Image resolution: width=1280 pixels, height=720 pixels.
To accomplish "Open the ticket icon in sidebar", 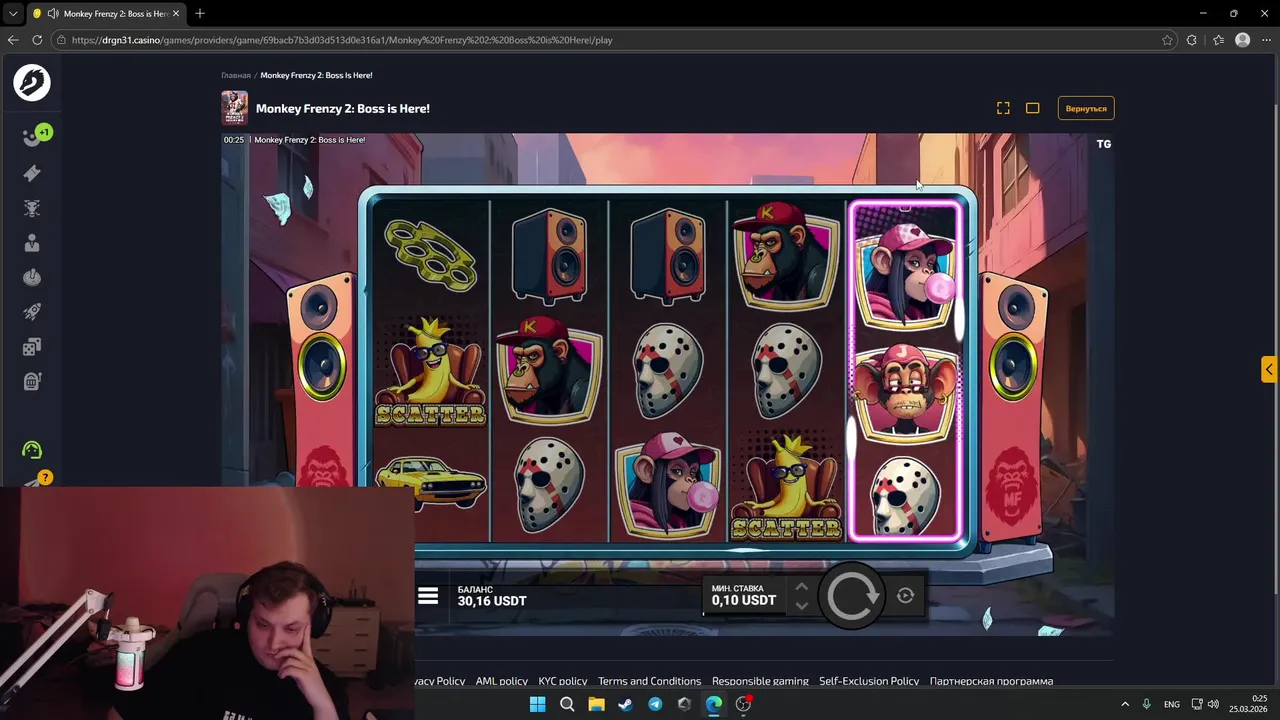I will (x=32, y=173).
